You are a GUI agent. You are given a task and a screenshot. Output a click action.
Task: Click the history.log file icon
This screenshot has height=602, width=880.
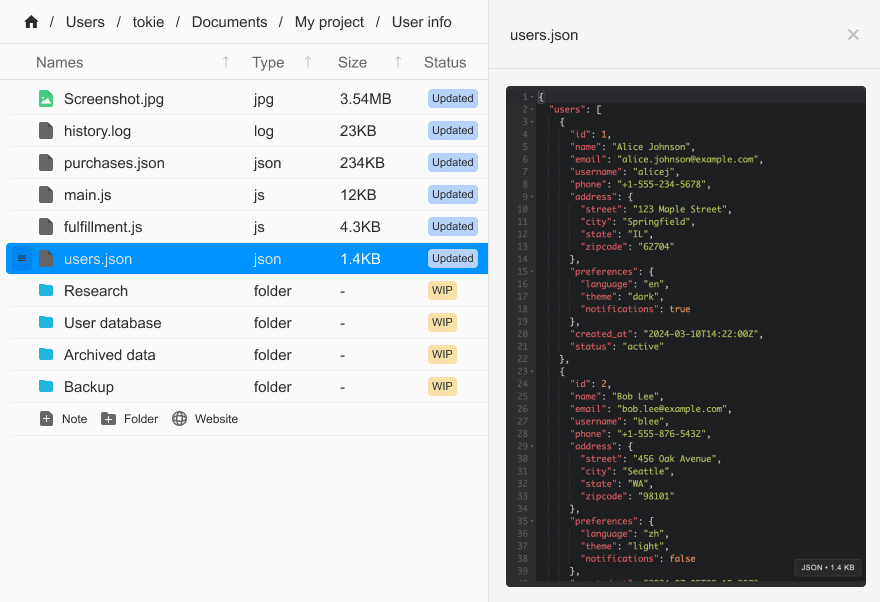coord(46,131)
